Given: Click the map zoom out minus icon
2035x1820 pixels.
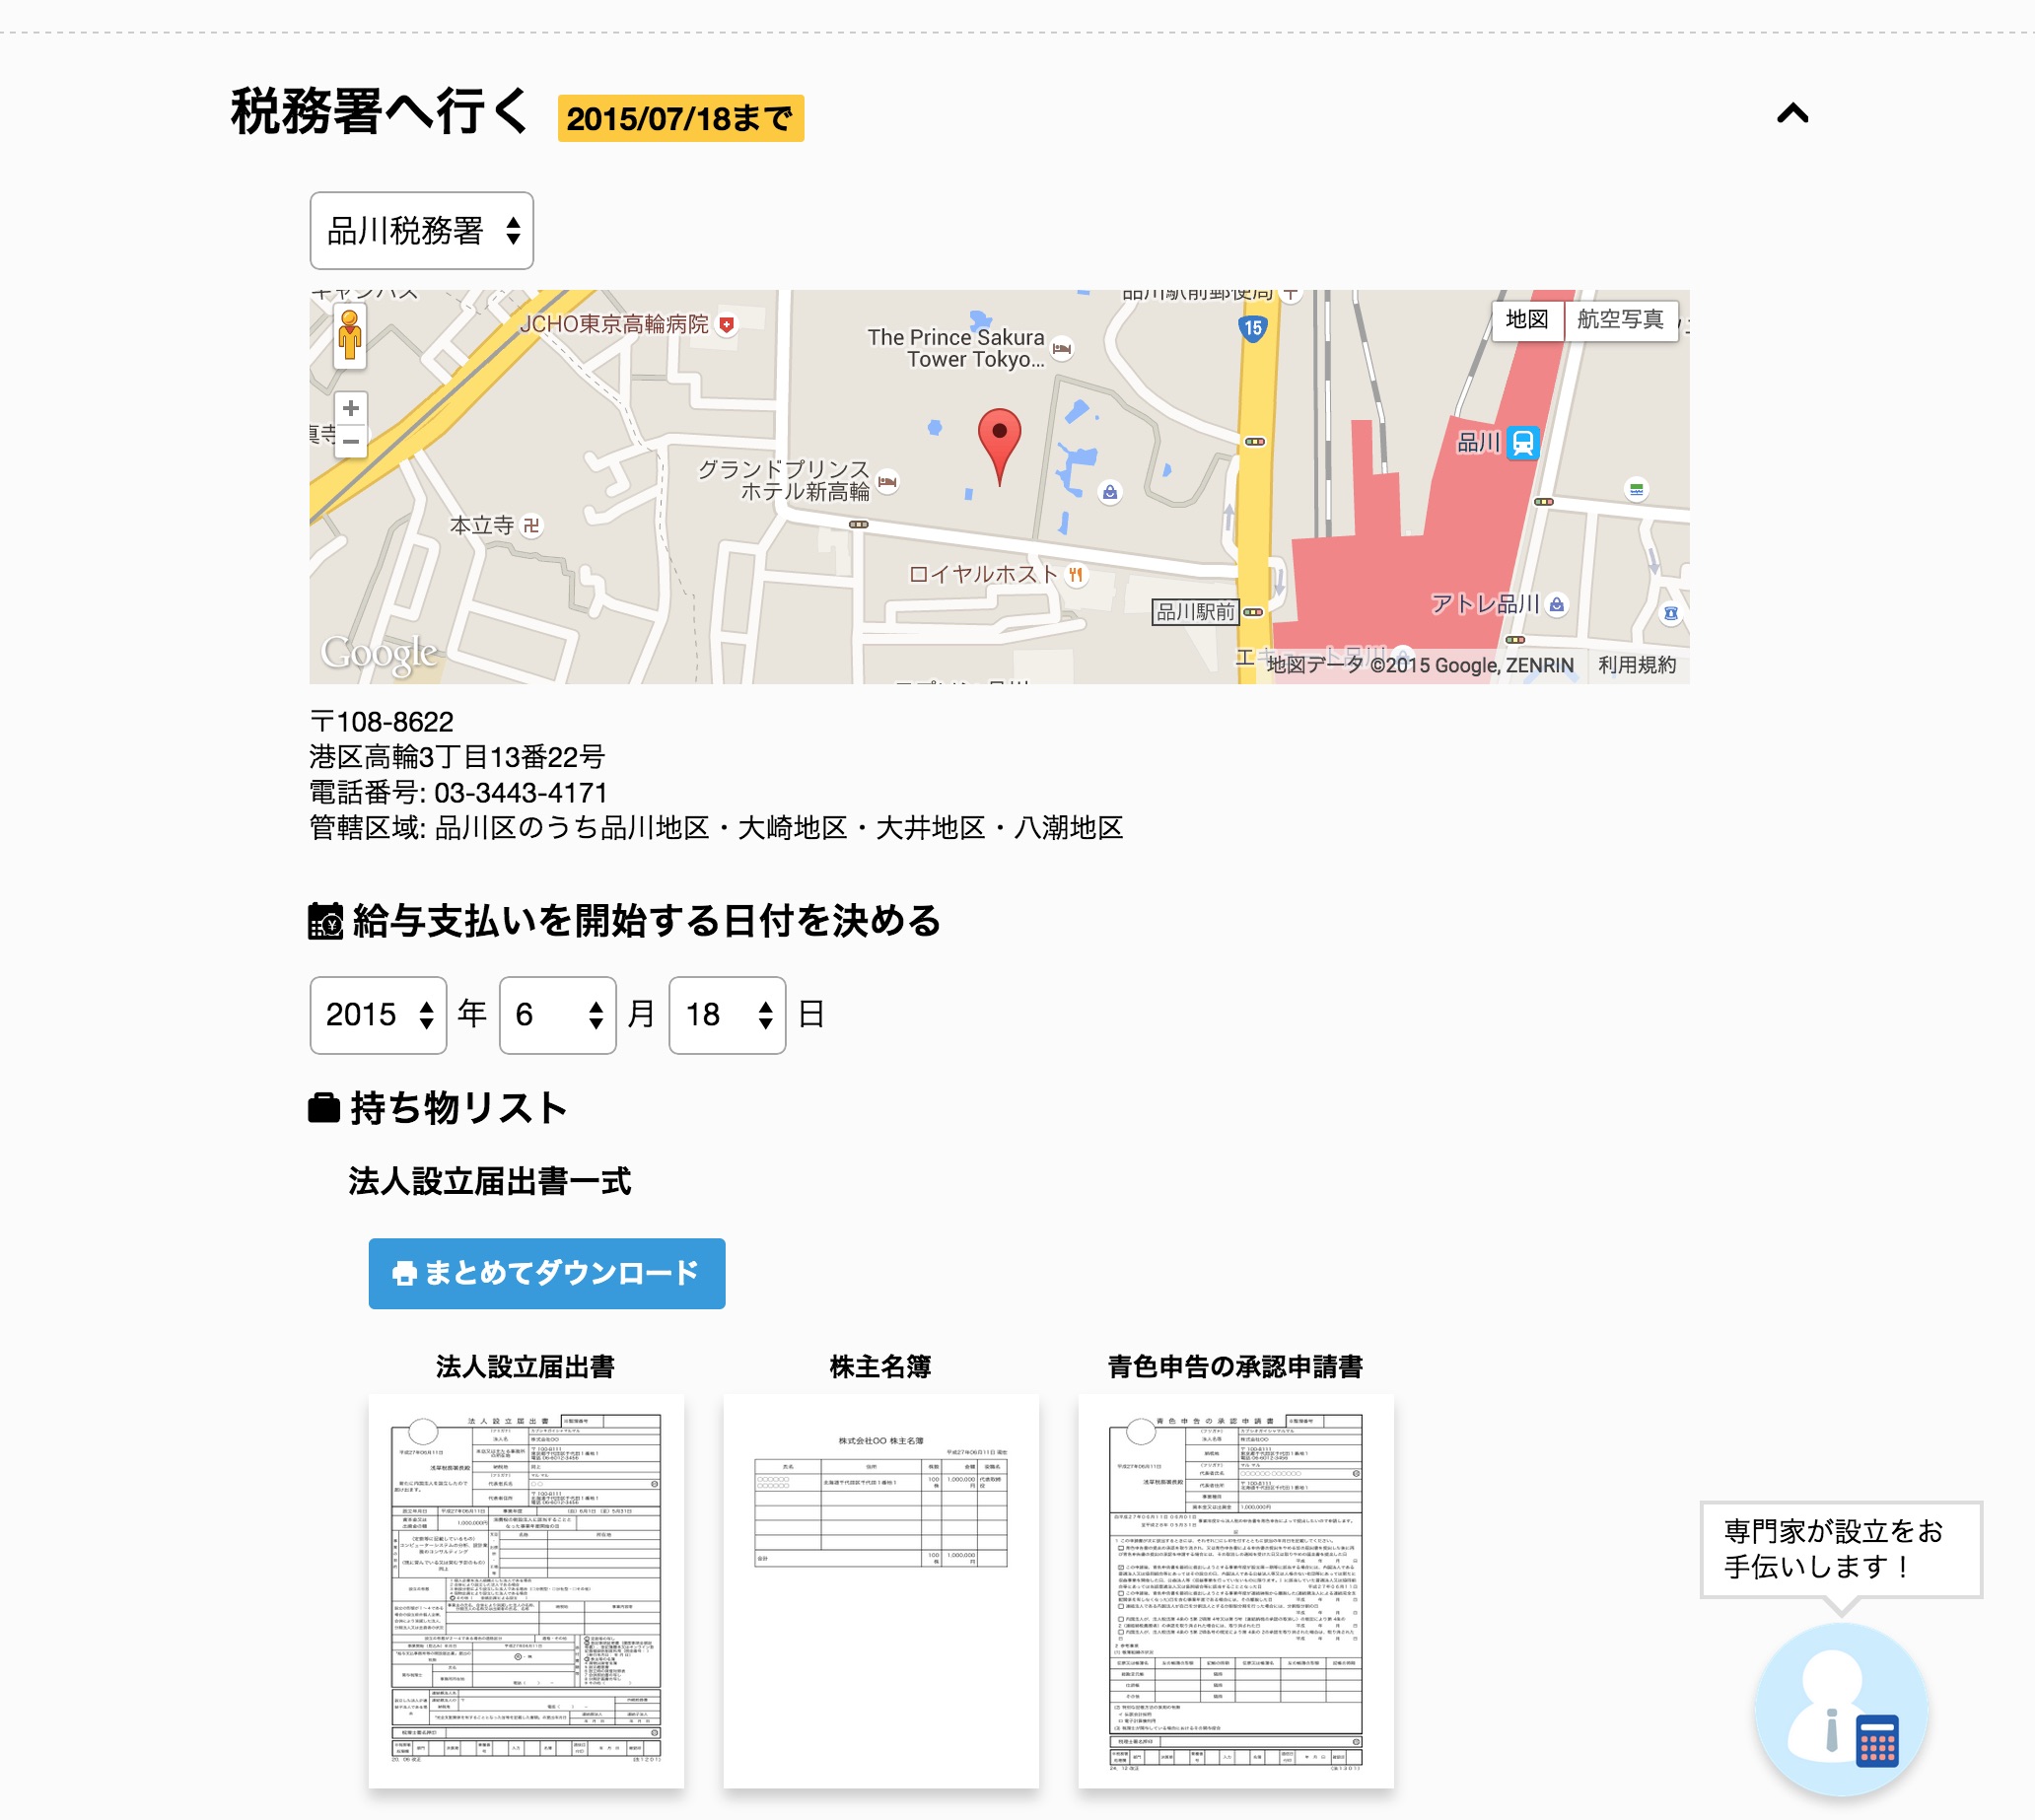Looking at the screenshot, I should pos(352,441).
